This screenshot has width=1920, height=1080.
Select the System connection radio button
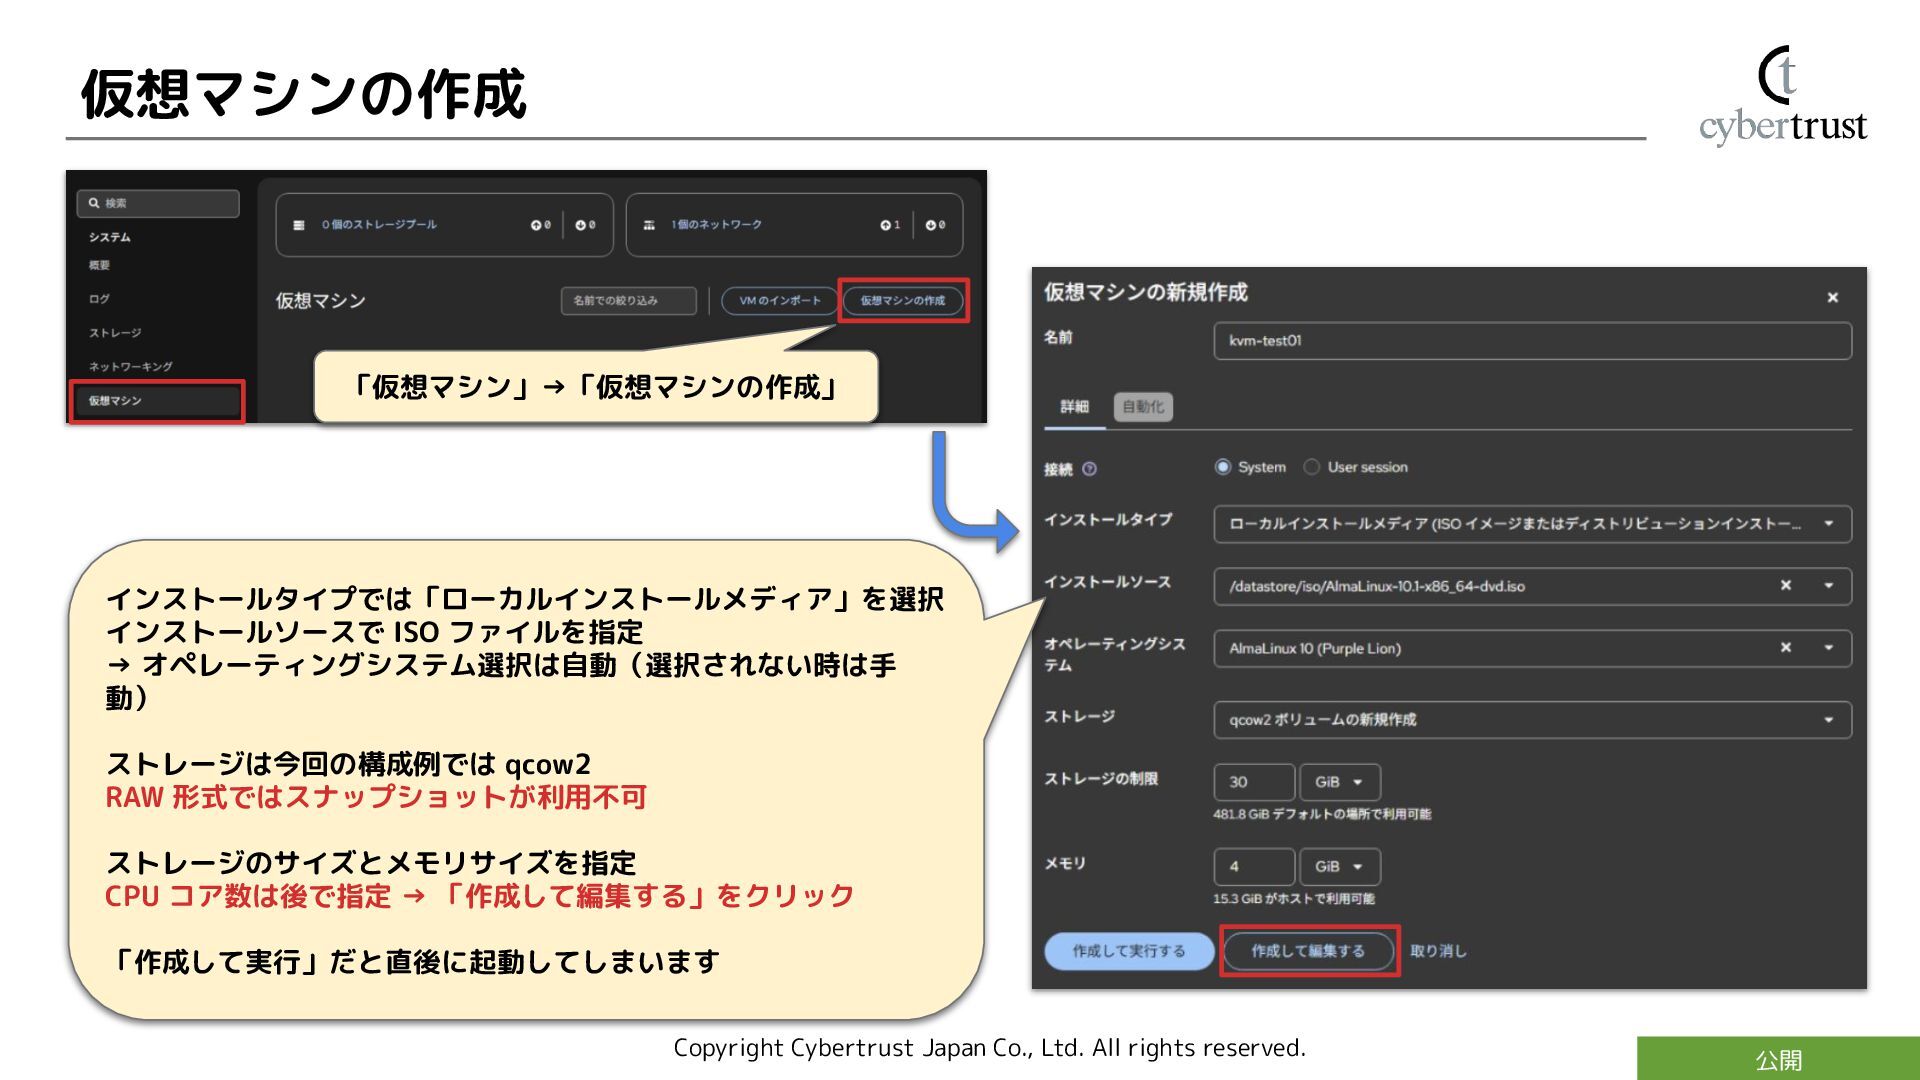click(1222, 467)
